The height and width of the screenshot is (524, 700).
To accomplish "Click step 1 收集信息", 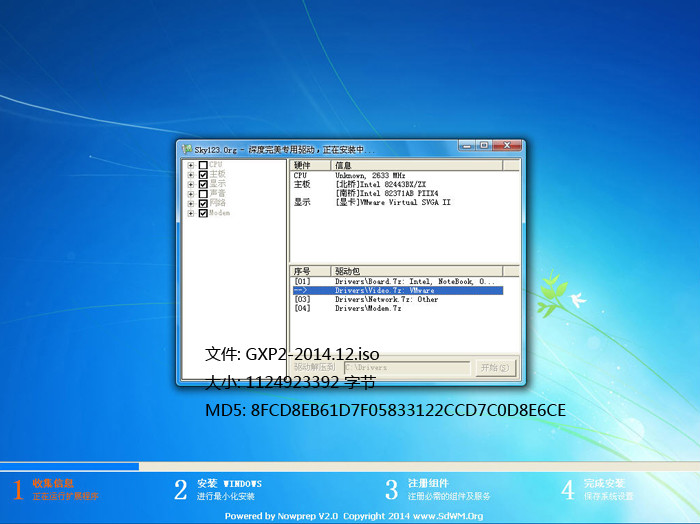I will [56, 489].
